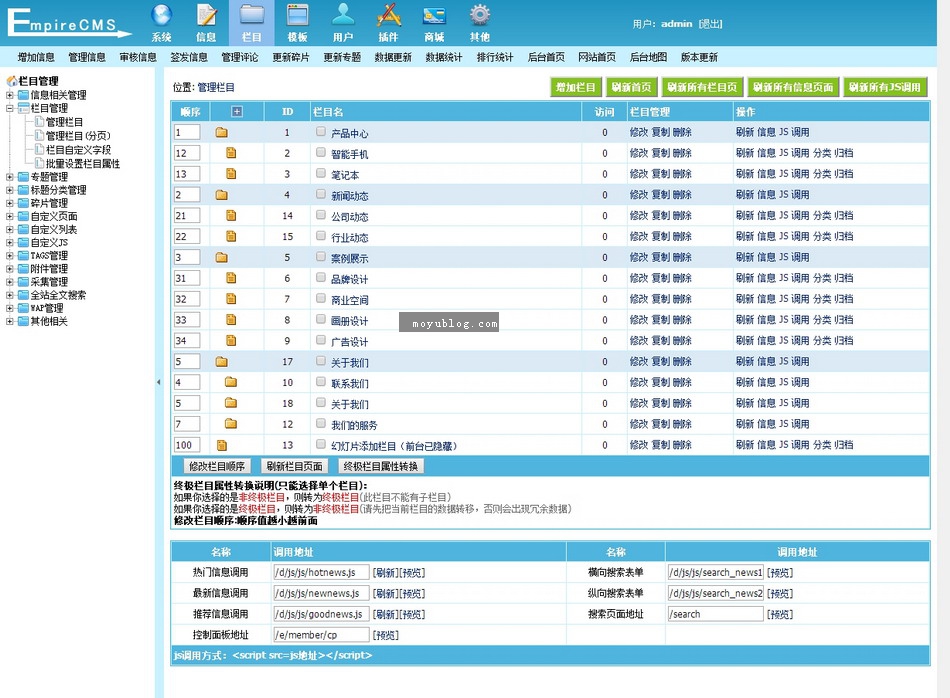The height and width of the screenshot is (698, 950).
Task: Click the EmpireCMS logo
Action: click(x=68, y=23)
